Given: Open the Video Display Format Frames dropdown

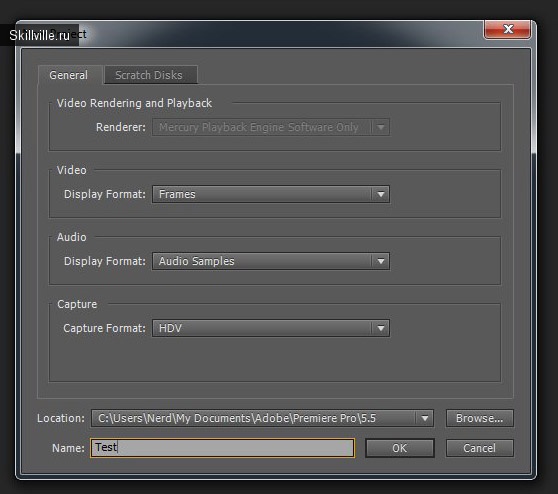Looking at the screenshot, I should pos(271,194).
